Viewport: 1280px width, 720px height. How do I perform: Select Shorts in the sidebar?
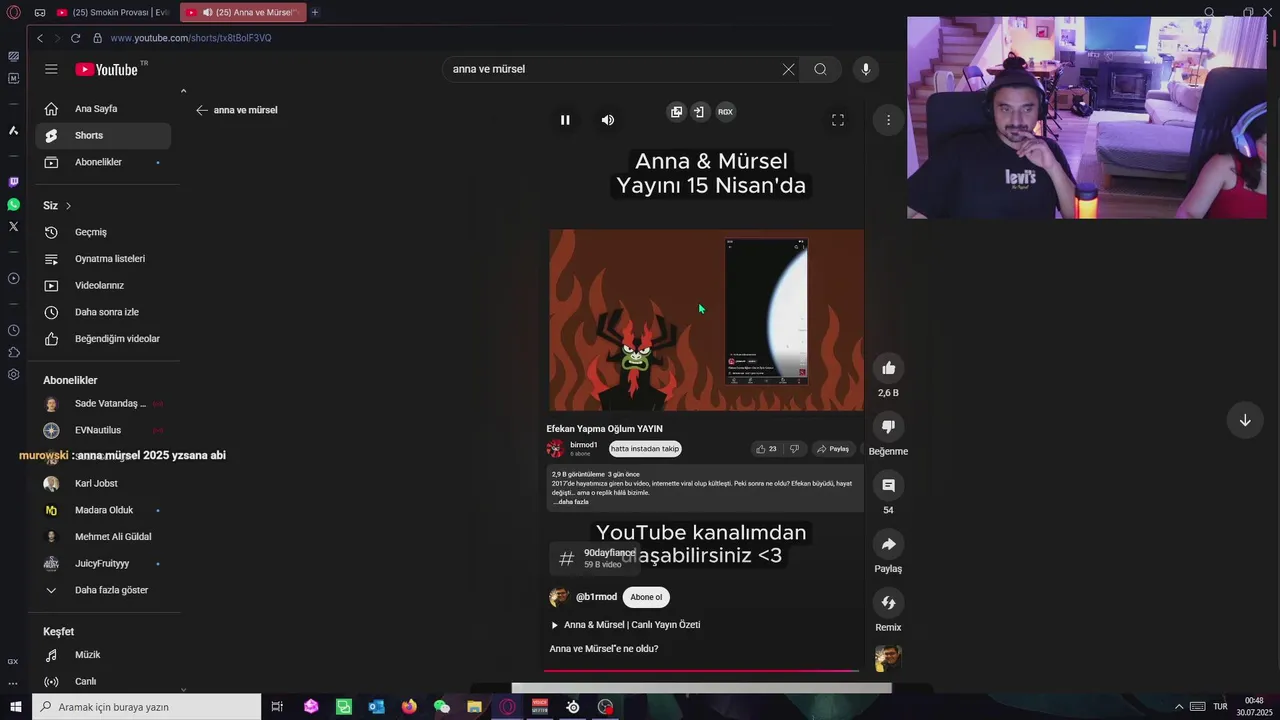click(x=103, y=135)
